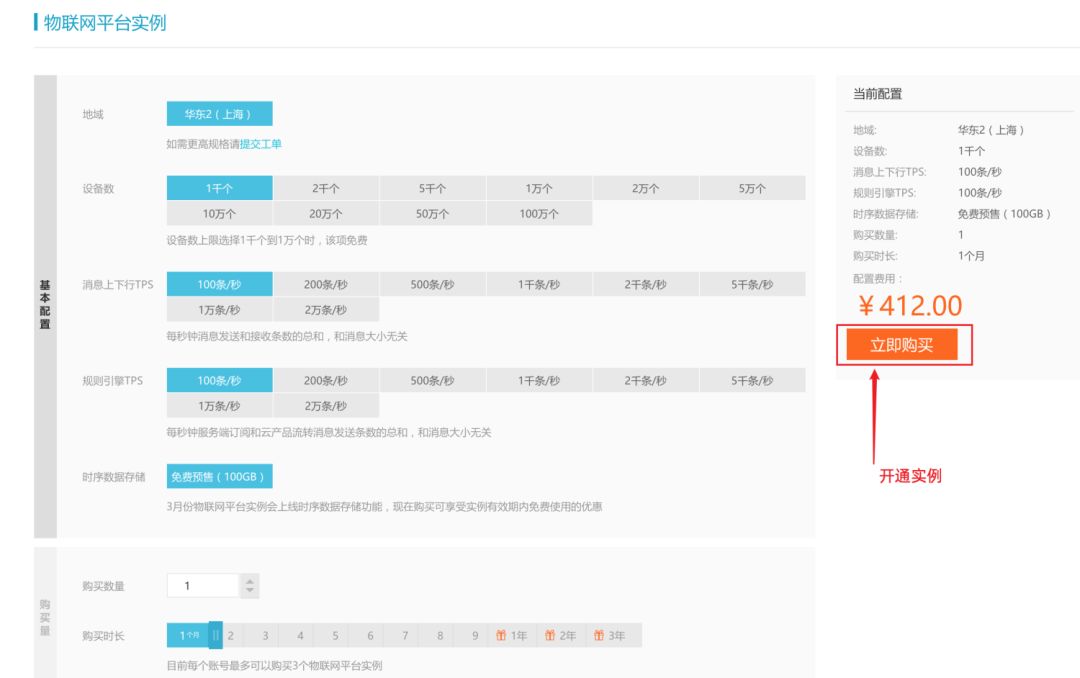Select the 2万条/秒 message TPS option

327,309
